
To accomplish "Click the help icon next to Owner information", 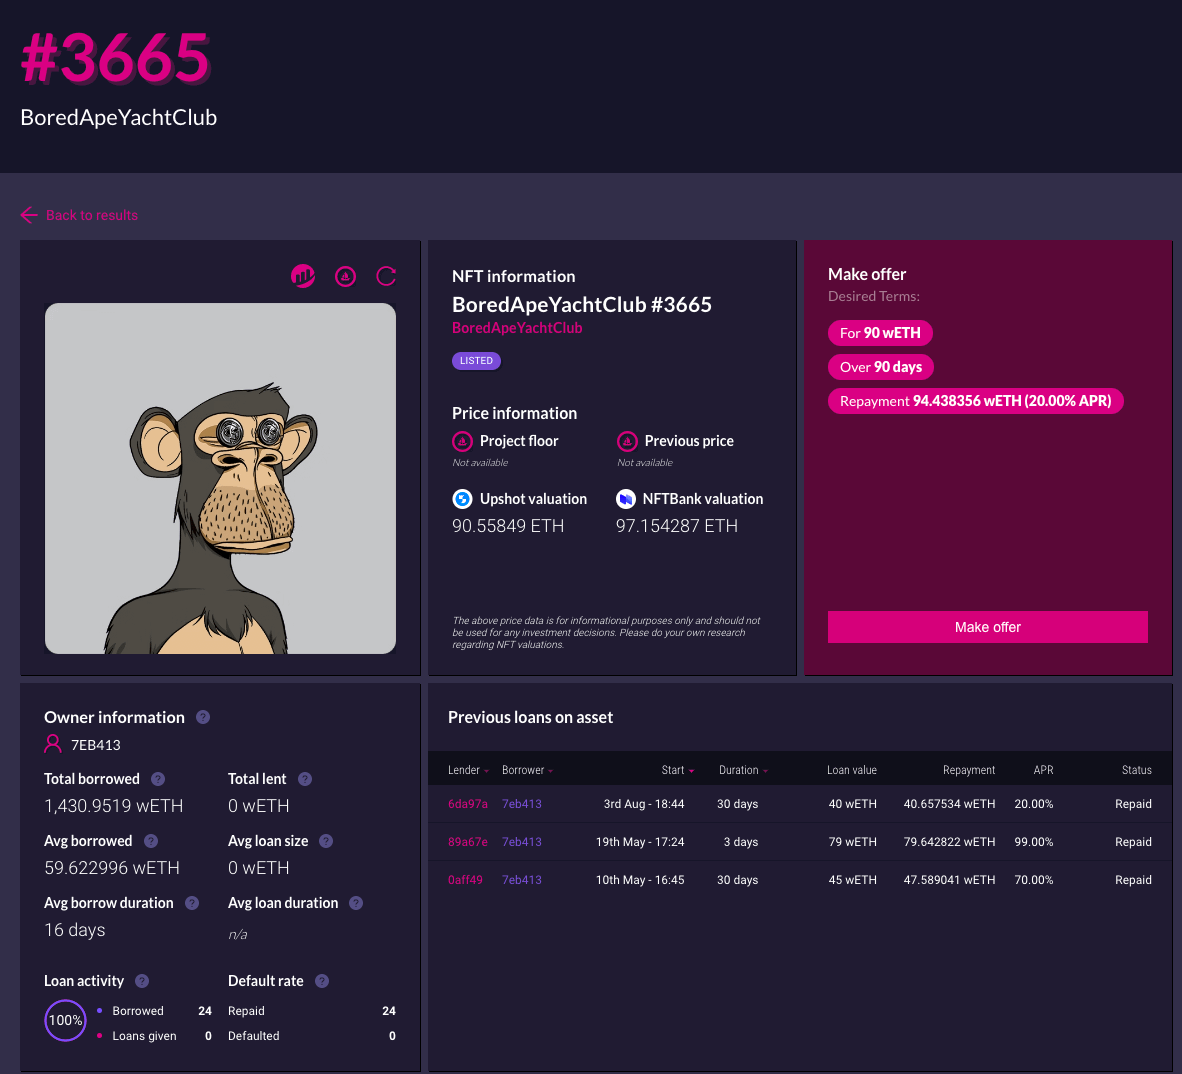I will [203, 717].
